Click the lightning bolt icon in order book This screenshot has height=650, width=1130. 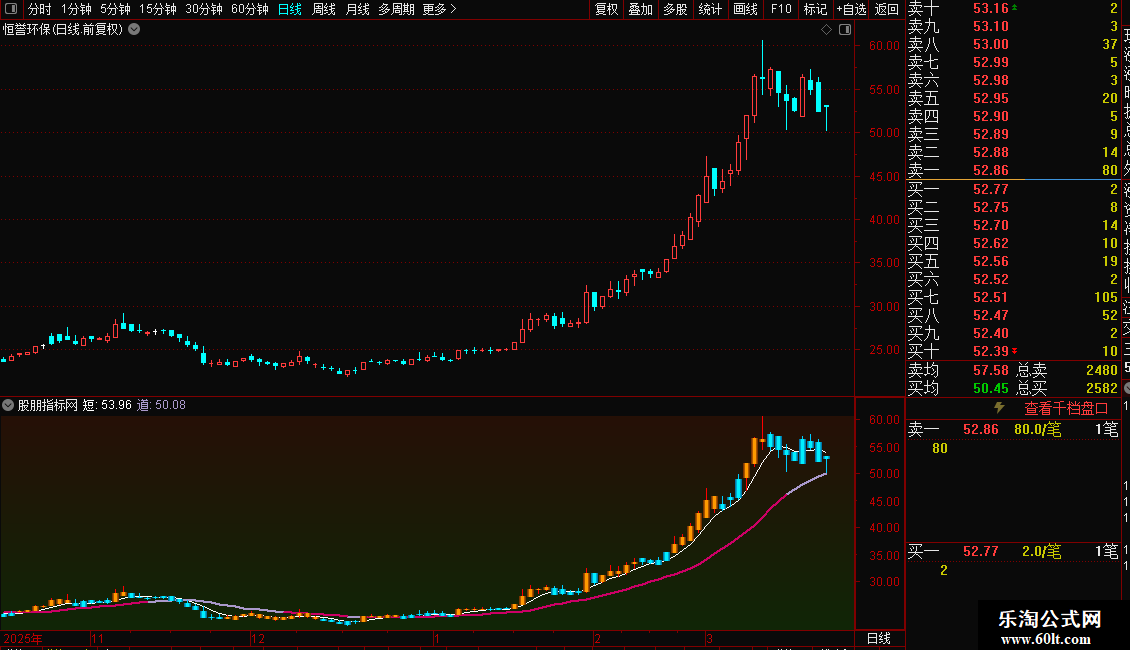(x=999, y=407)
